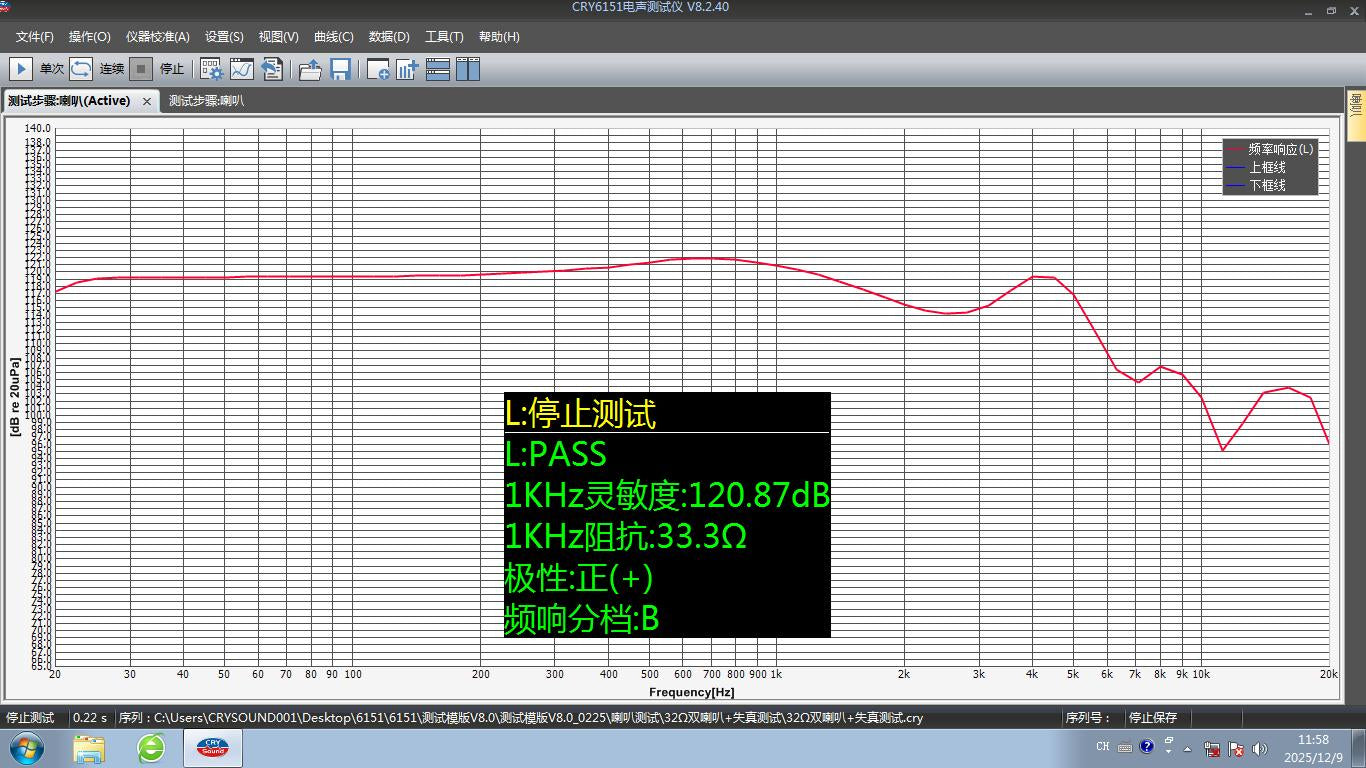
Task: Open the 仪器校准(A) menu
Action: (x=157, y=36)
